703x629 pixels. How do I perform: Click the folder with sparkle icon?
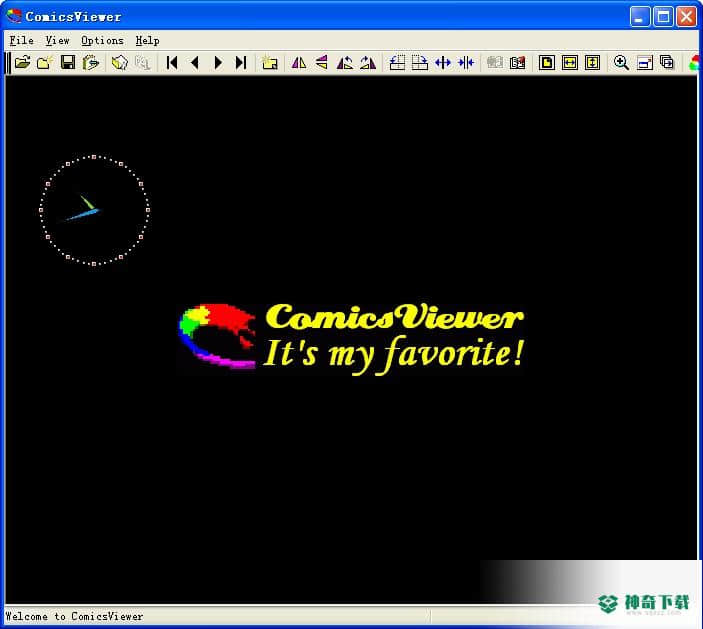[x=45, y=62]
